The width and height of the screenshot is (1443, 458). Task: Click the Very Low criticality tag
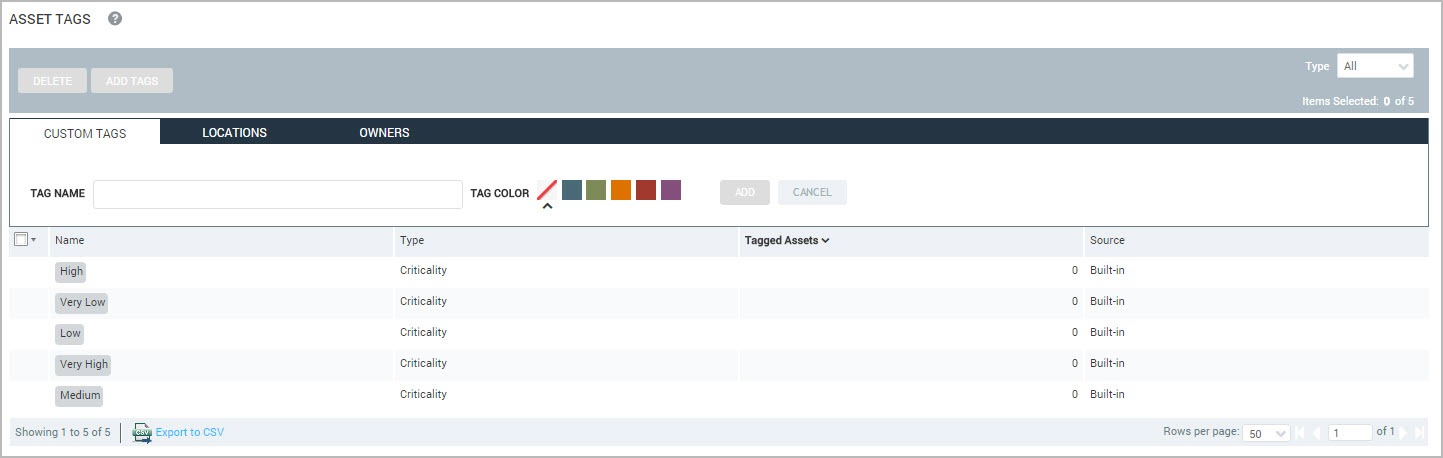[x=82, y=302]
